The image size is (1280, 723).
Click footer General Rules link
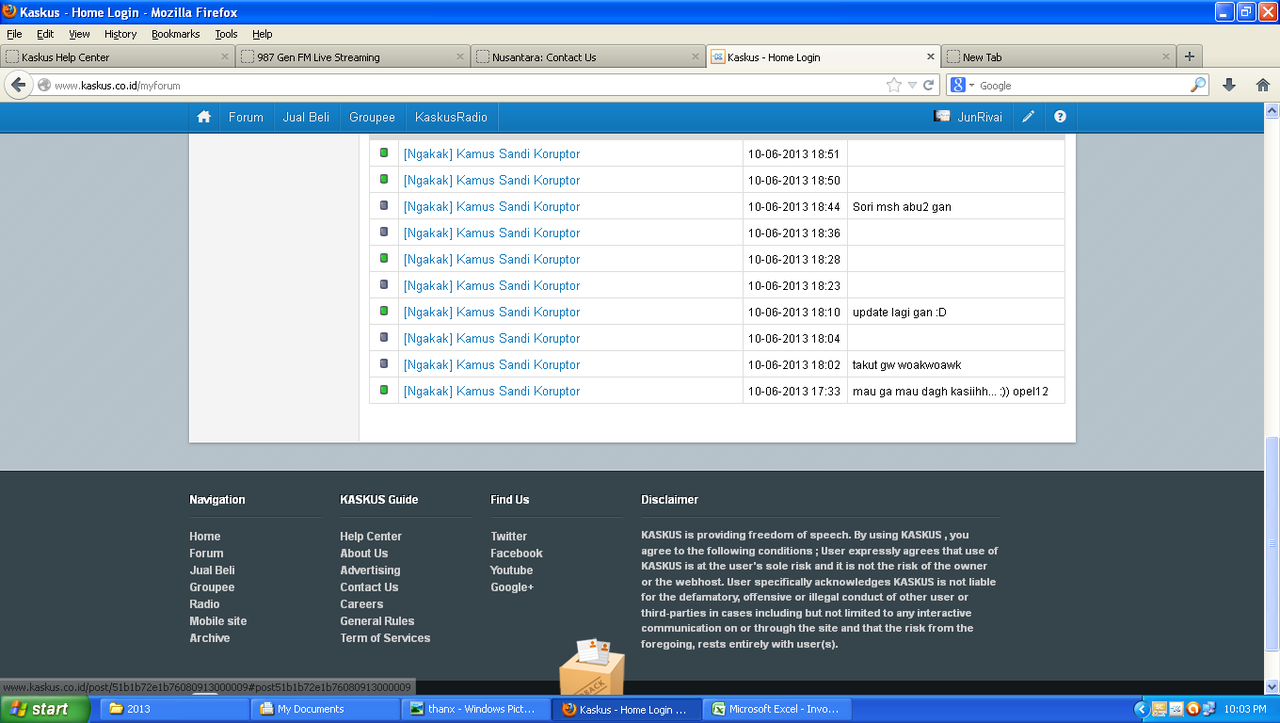(377, 621)
